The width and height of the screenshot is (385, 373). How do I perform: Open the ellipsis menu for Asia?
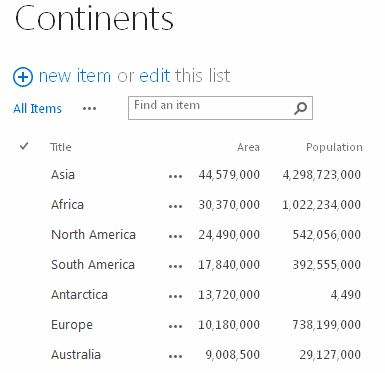(x=176, y=177)
